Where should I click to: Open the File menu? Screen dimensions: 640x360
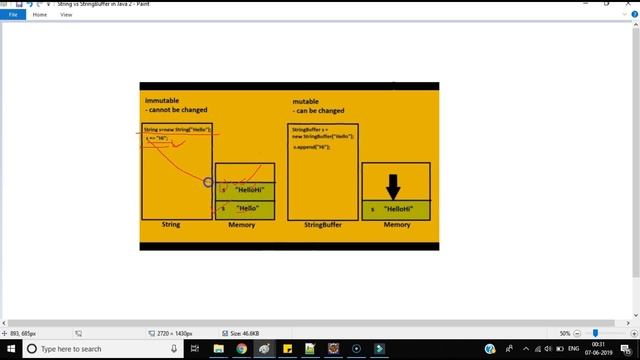13,15
